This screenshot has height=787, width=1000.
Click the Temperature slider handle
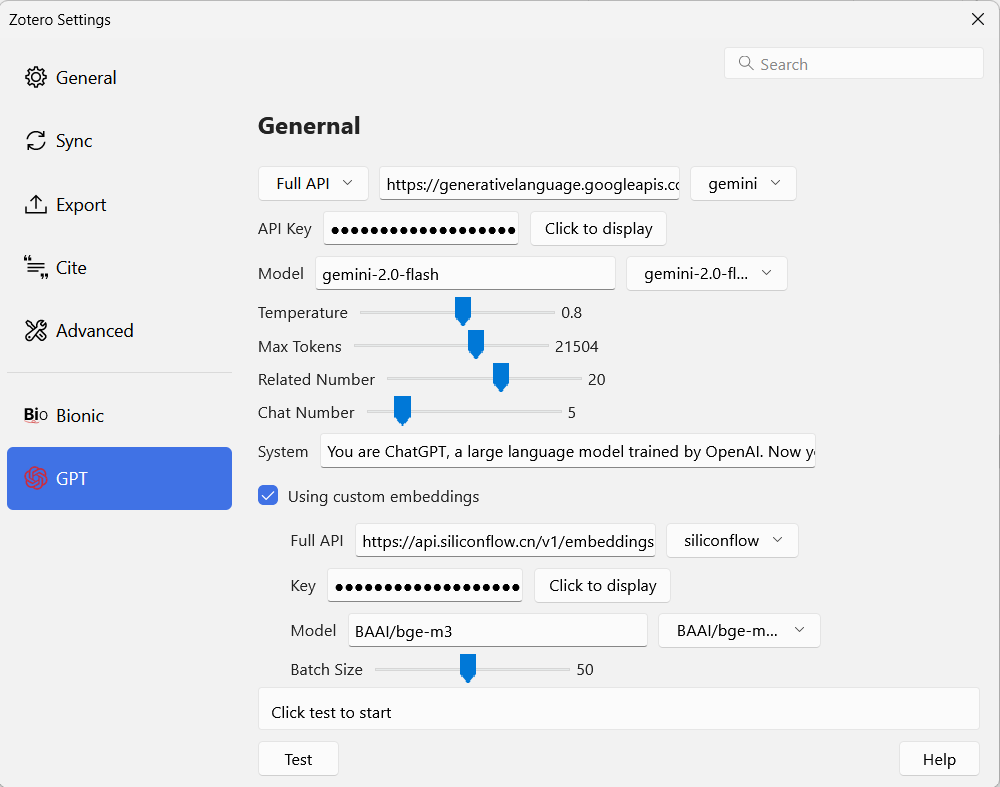[x=462, y=312]
